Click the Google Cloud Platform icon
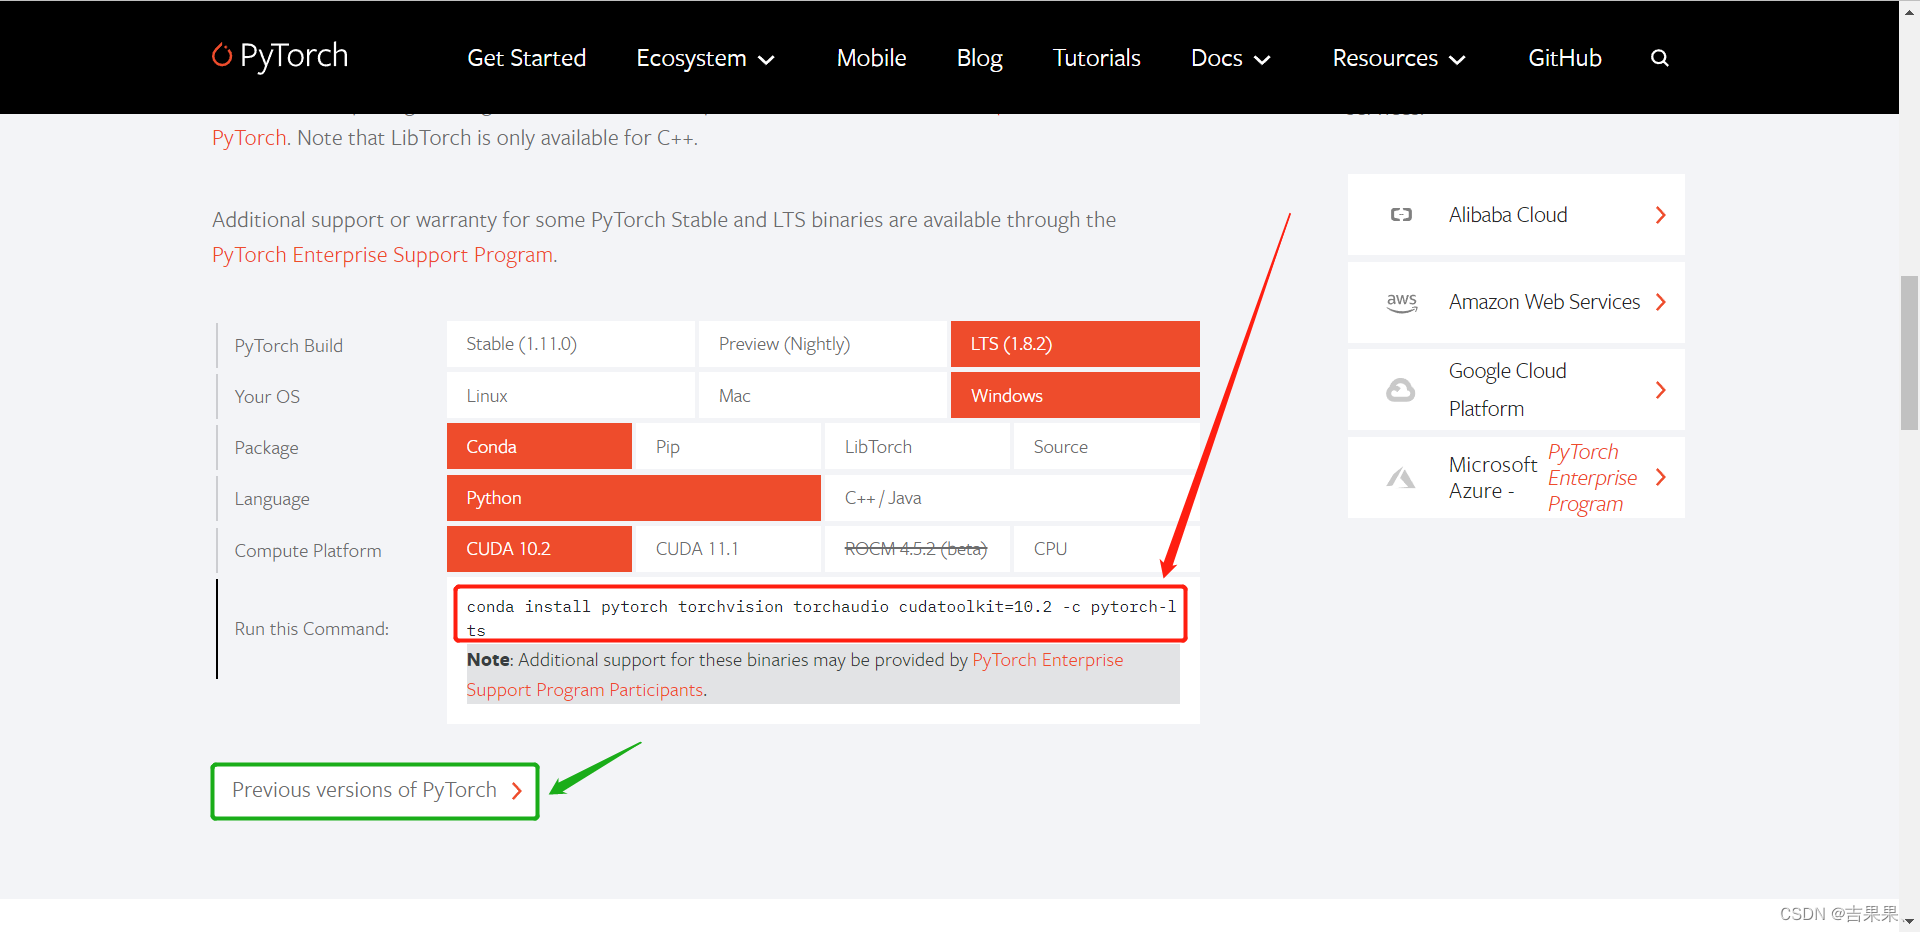This screenshot has height=932, width=1920. [x=1401, y=390]
